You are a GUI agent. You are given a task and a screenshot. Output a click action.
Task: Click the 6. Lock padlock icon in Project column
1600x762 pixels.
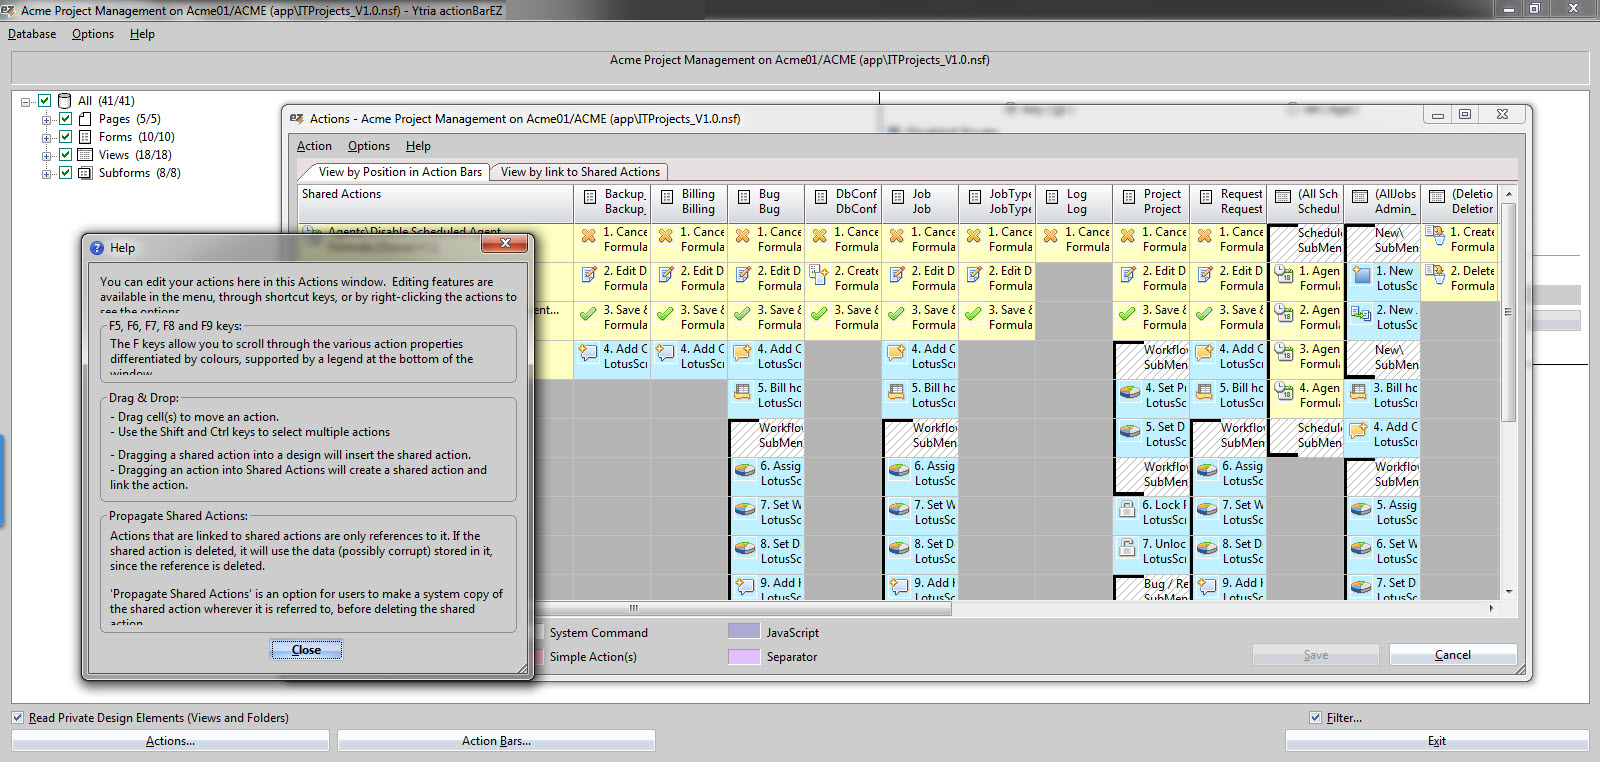tap(1128, 508)
